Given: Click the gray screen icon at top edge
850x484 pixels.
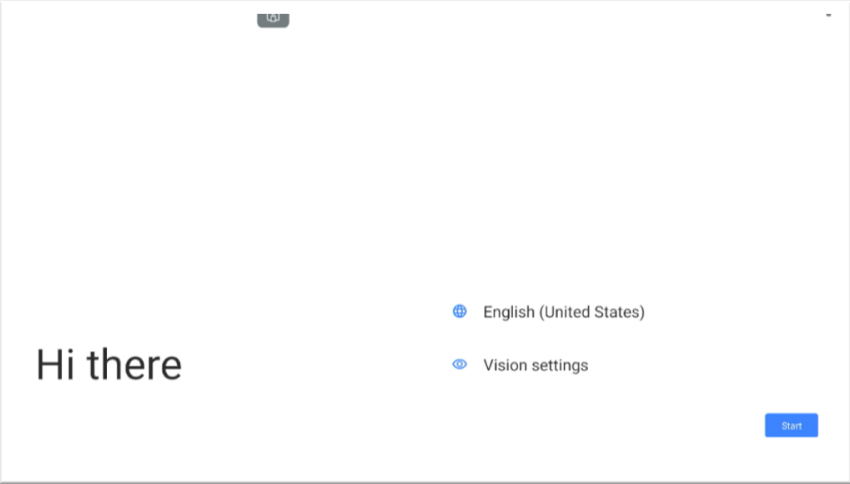Looking at the screenshot, I should click(273, 18).
